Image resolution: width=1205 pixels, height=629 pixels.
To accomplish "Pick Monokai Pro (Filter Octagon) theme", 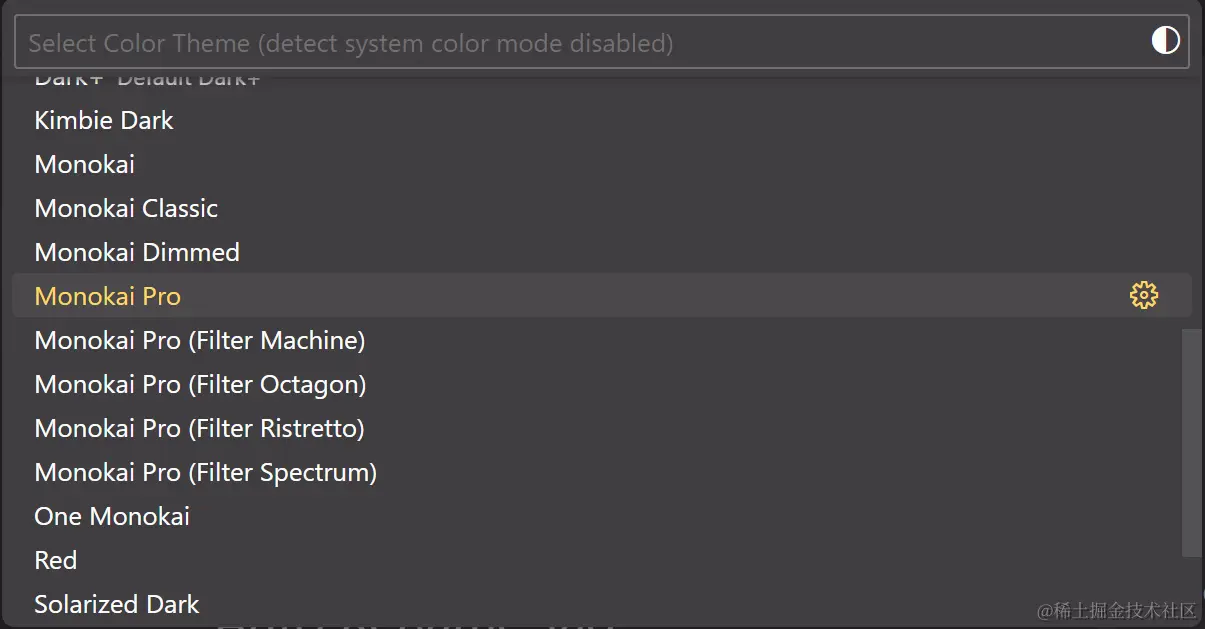I will point(602,384).
